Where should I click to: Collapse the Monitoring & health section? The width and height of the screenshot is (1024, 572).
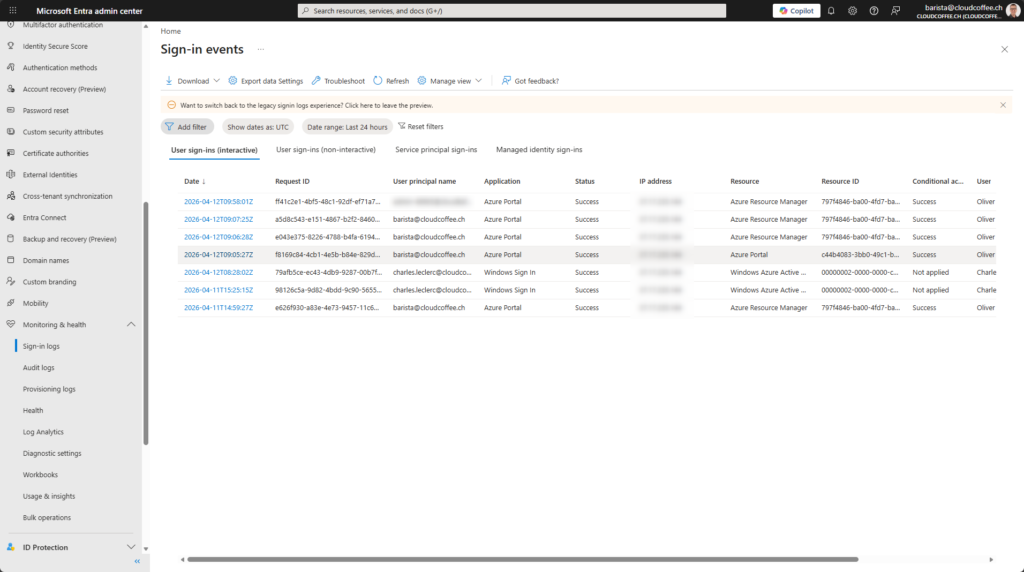point(131,325)
